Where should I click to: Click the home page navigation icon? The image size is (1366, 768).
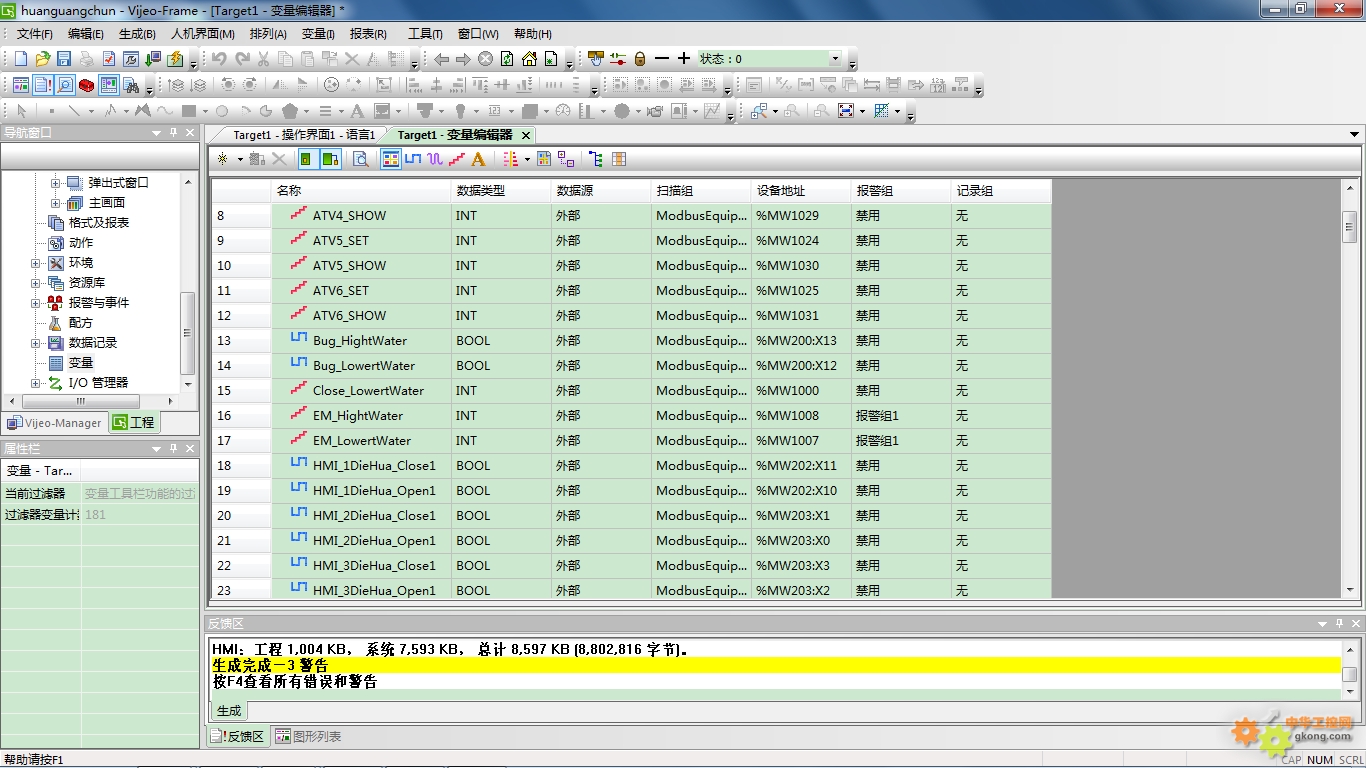pos(529,59)
